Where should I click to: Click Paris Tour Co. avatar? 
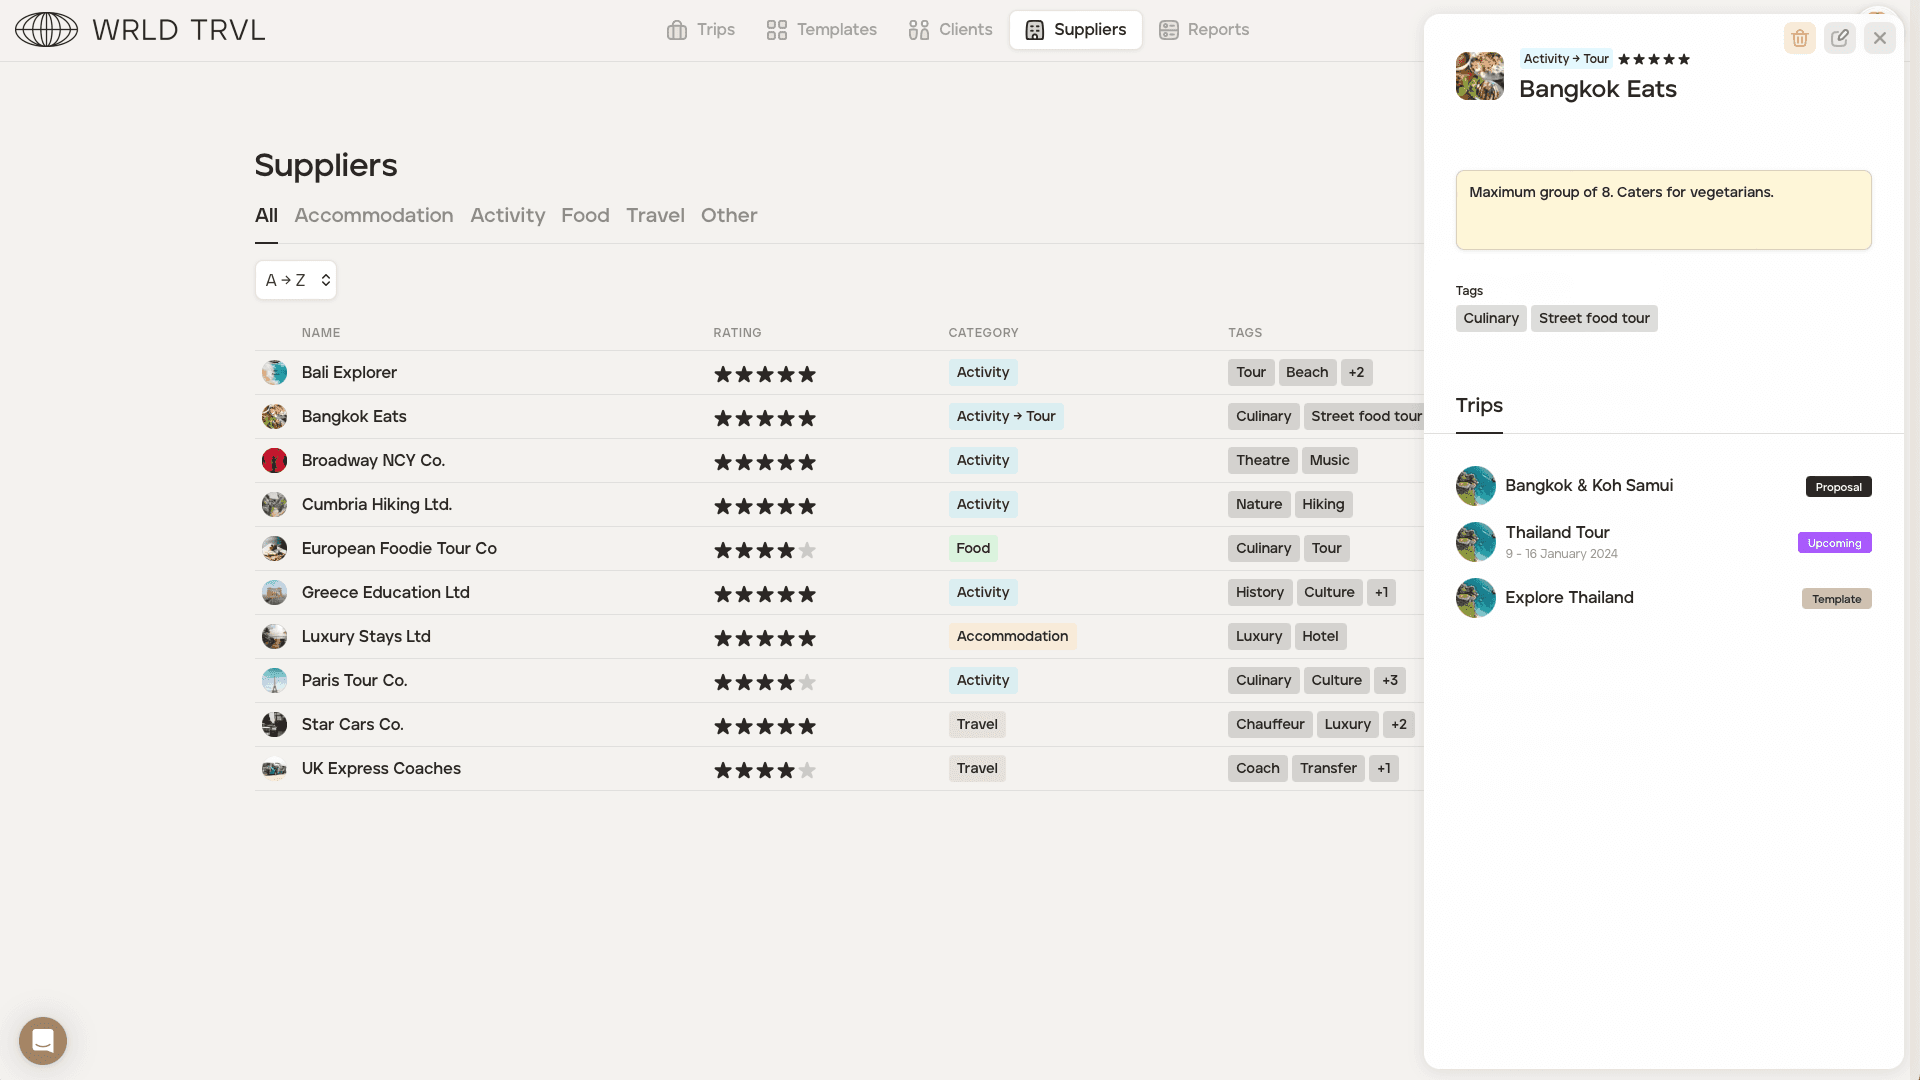tap(274, 681)
